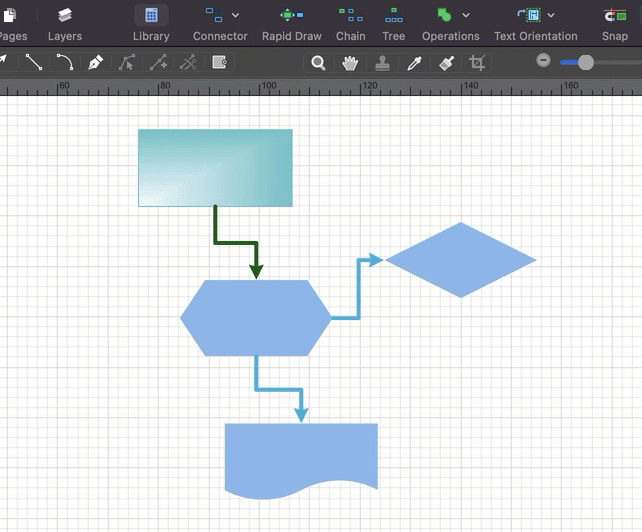This screenshot has width=642, height=532.
Task: Click the Text Orientation icon
Action: pos(529,15)
